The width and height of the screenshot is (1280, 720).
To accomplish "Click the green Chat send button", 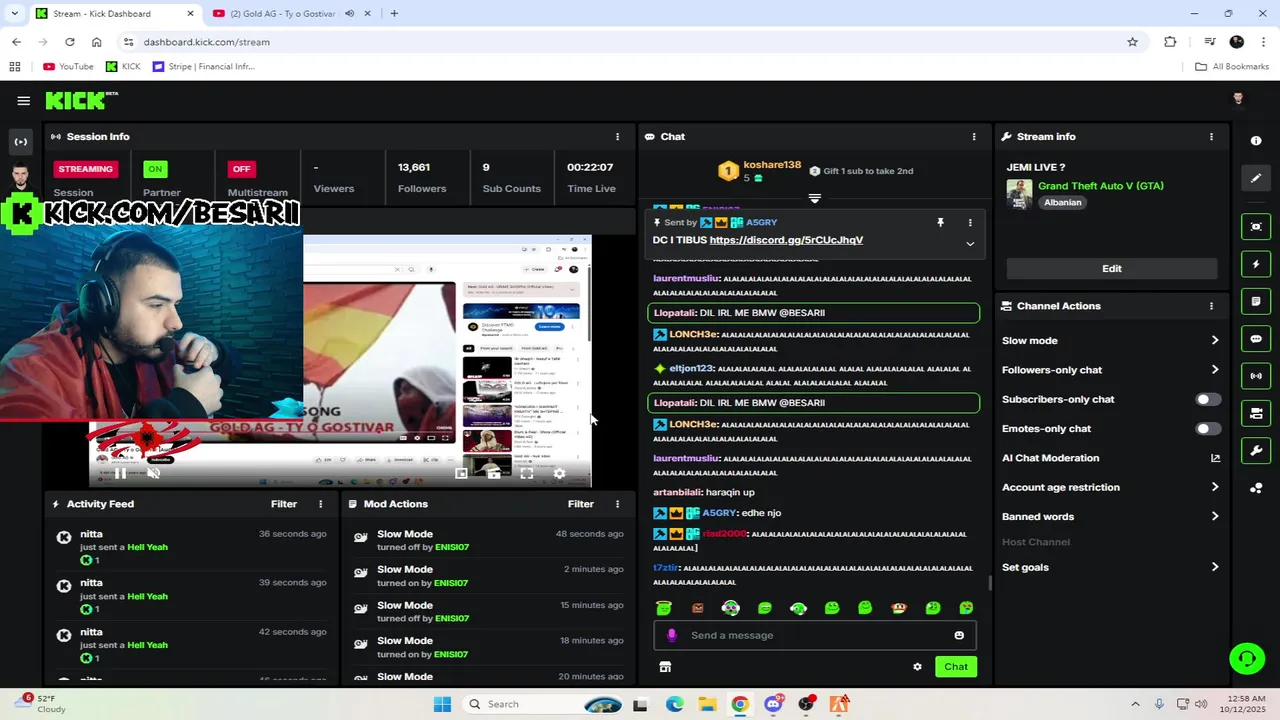I will point(956,667).
